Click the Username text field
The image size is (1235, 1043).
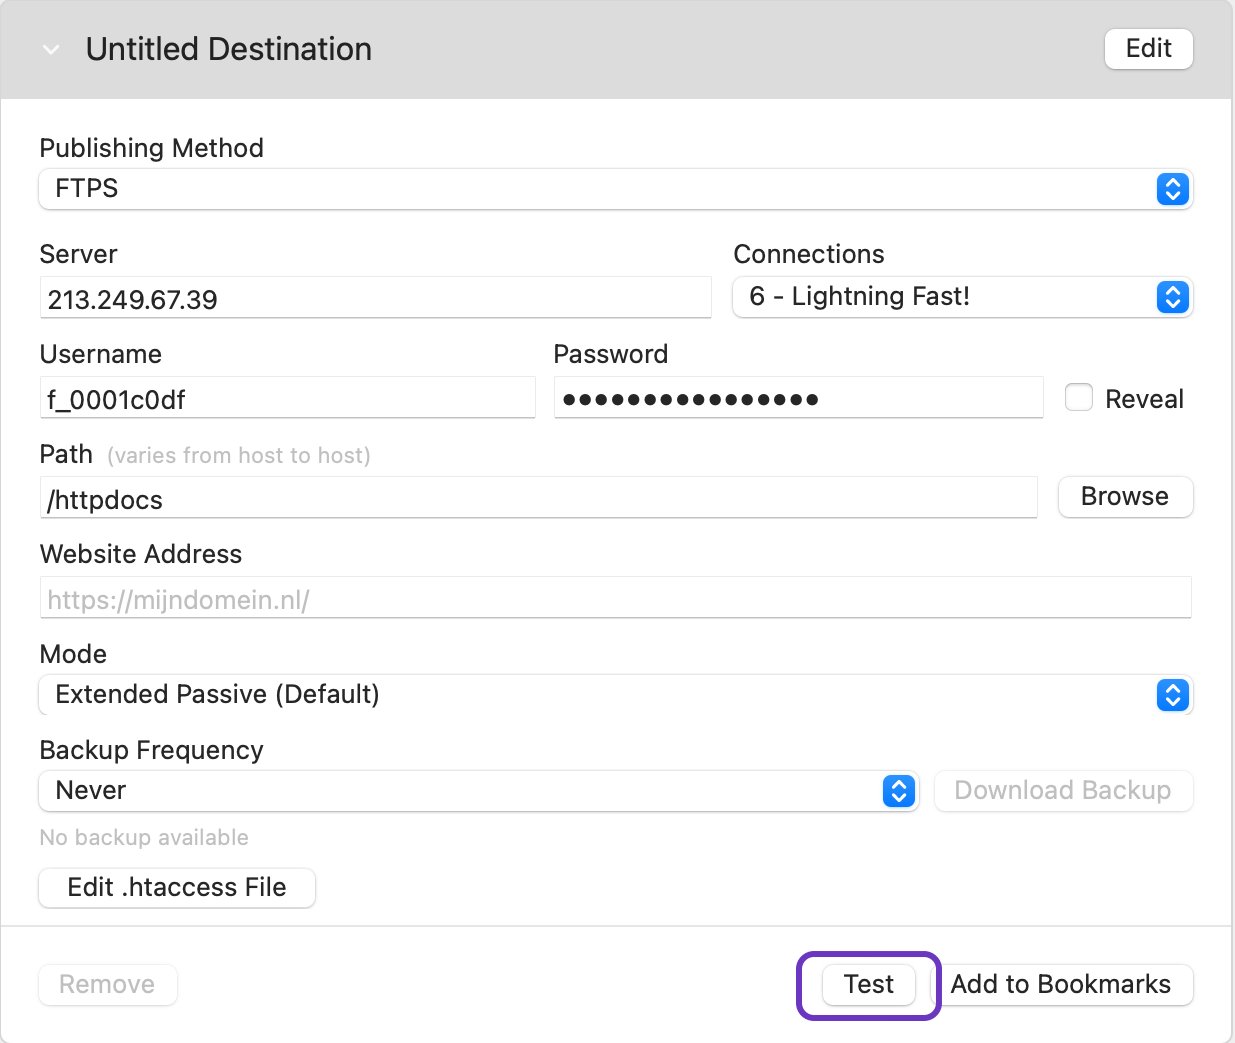click(x=287, y=399)
